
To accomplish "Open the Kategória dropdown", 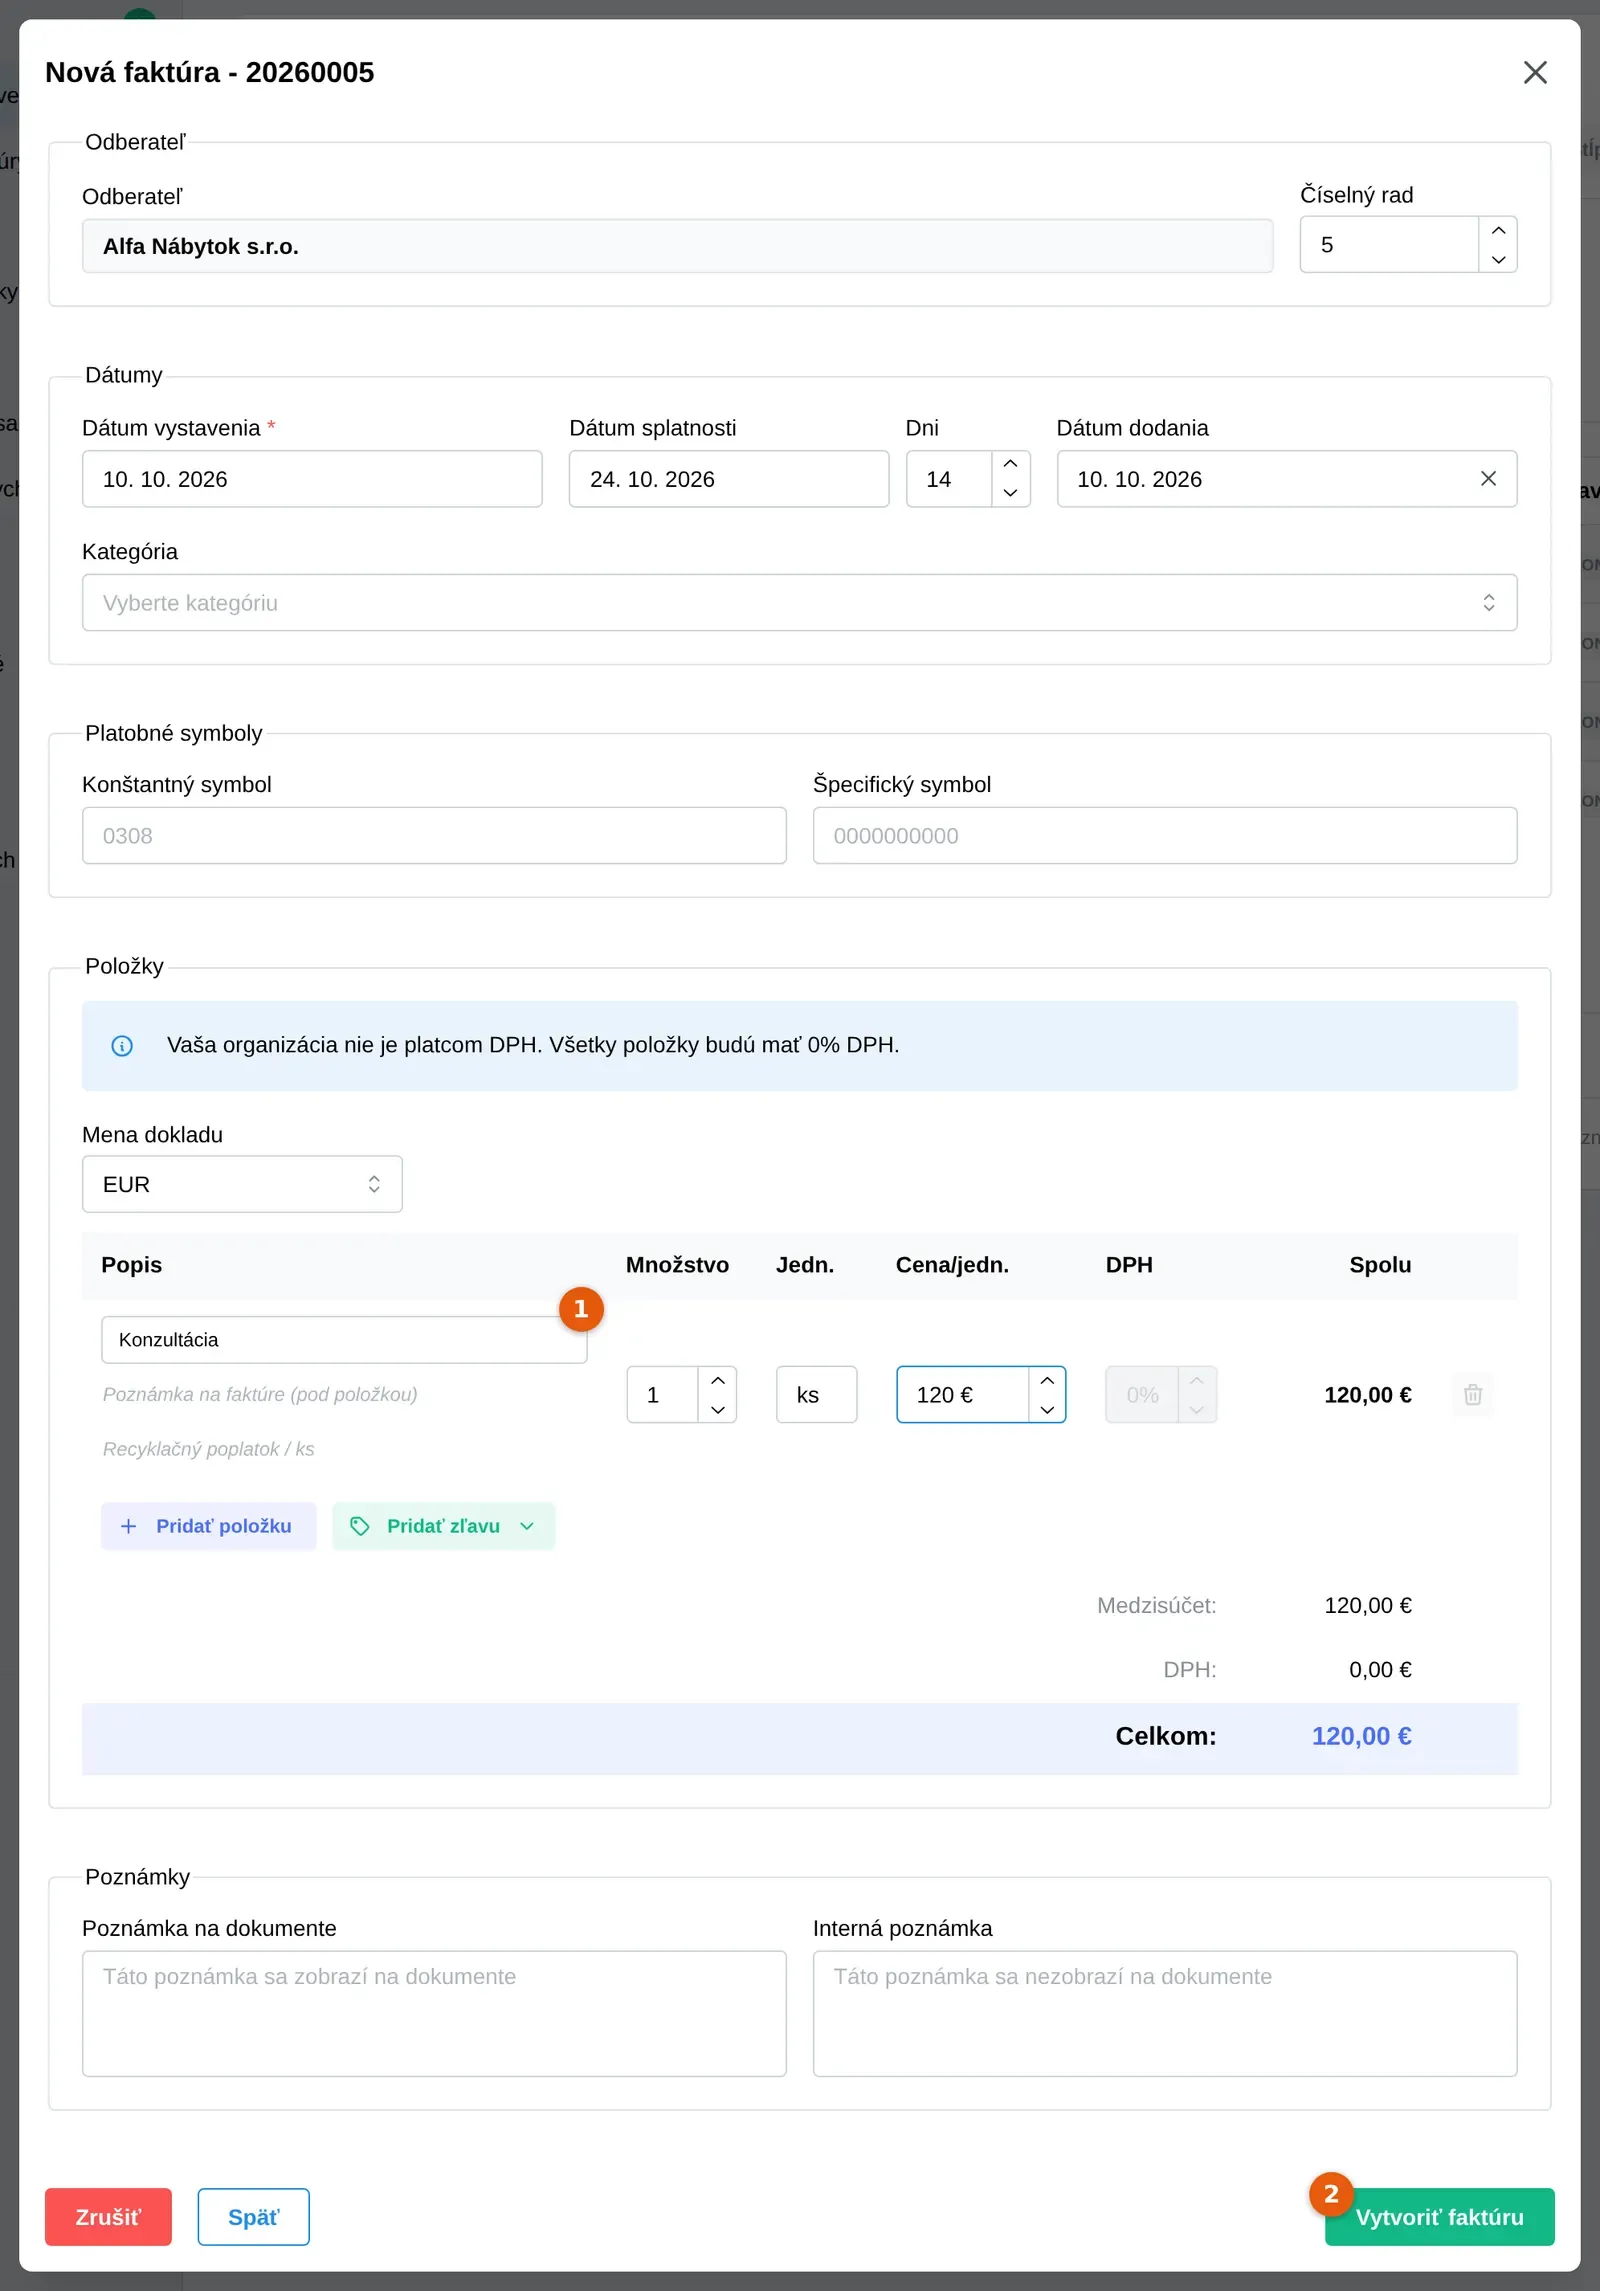I will pos(799,603).
